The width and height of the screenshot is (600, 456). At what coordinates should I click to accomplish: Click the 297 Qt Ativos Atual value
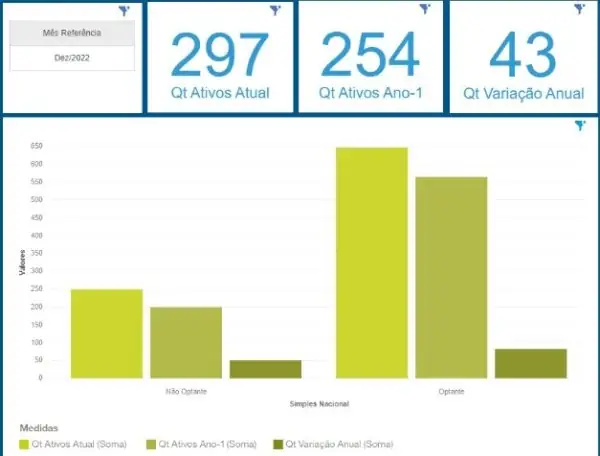point(220,56)
